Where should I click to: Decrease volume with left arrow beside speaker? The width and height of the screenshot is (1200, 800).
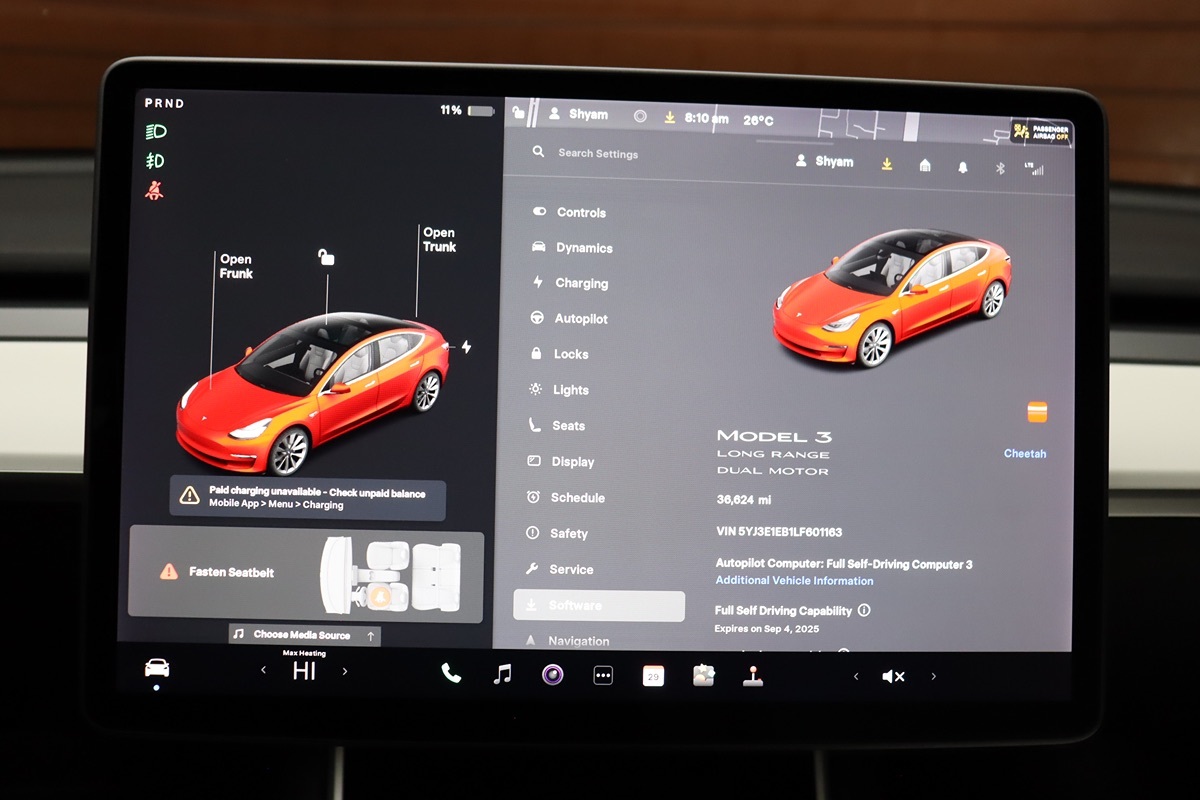856,677
